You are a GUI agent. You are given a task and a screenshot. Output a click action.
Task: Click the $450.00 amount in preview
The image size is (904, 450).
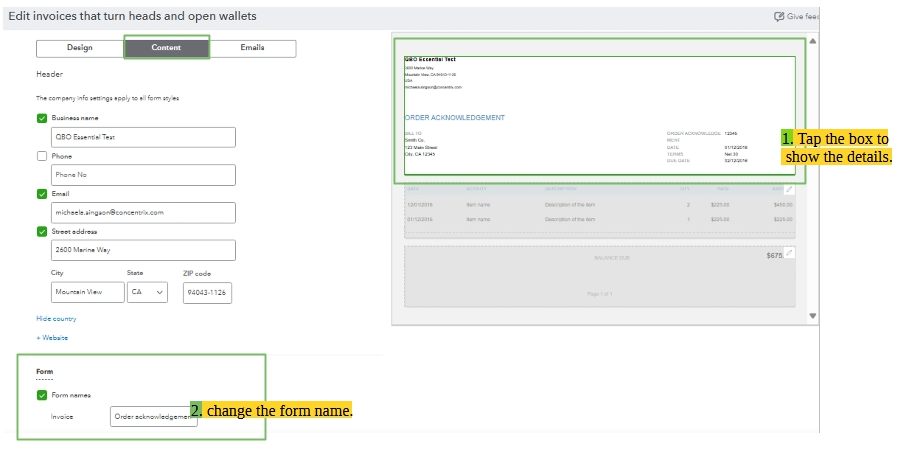pyautogui.click(x=782, y=205)
